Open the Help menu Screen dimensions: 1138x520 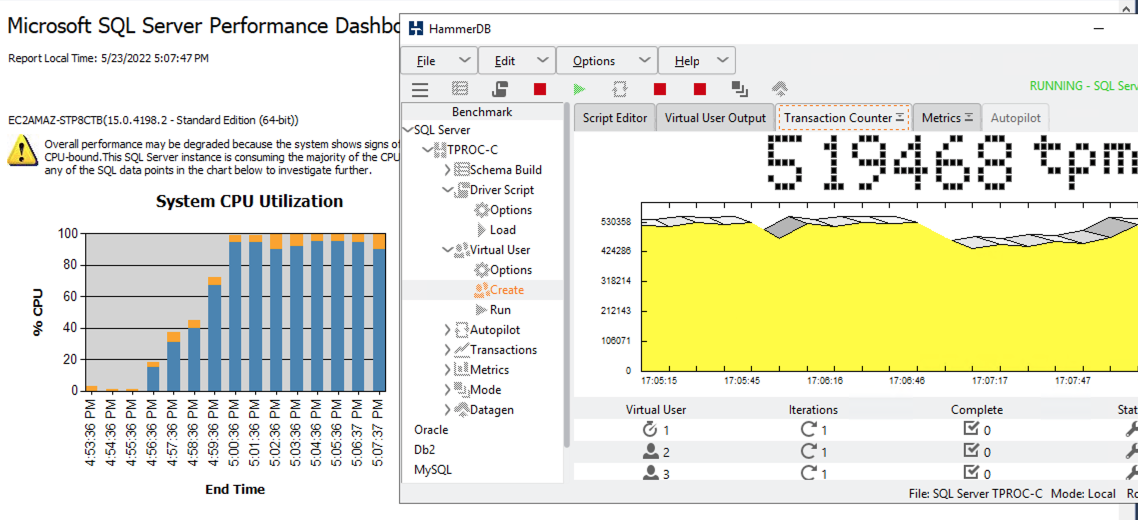697,61
